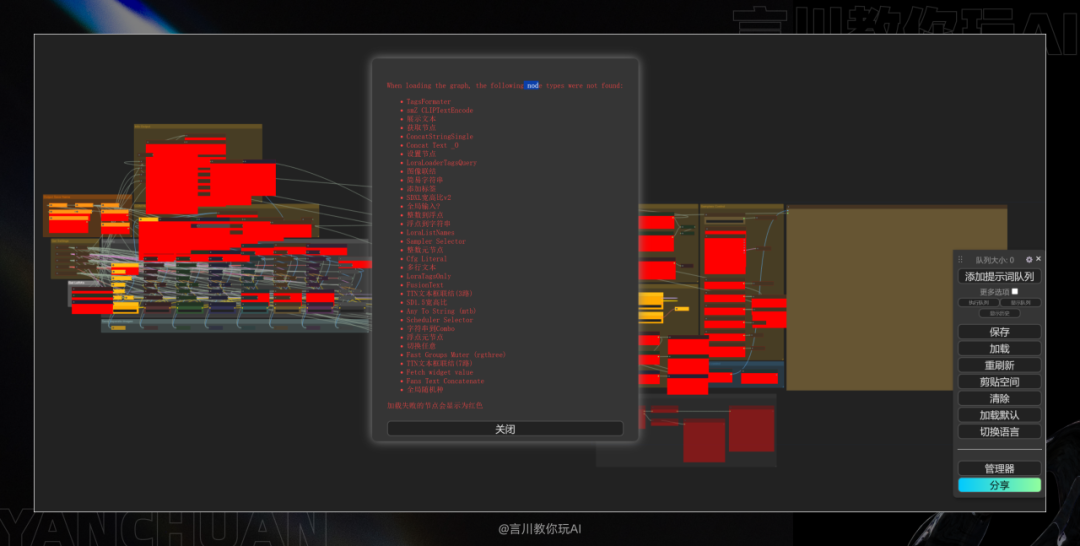Click the small 显示队列 button

point(1020,302)
